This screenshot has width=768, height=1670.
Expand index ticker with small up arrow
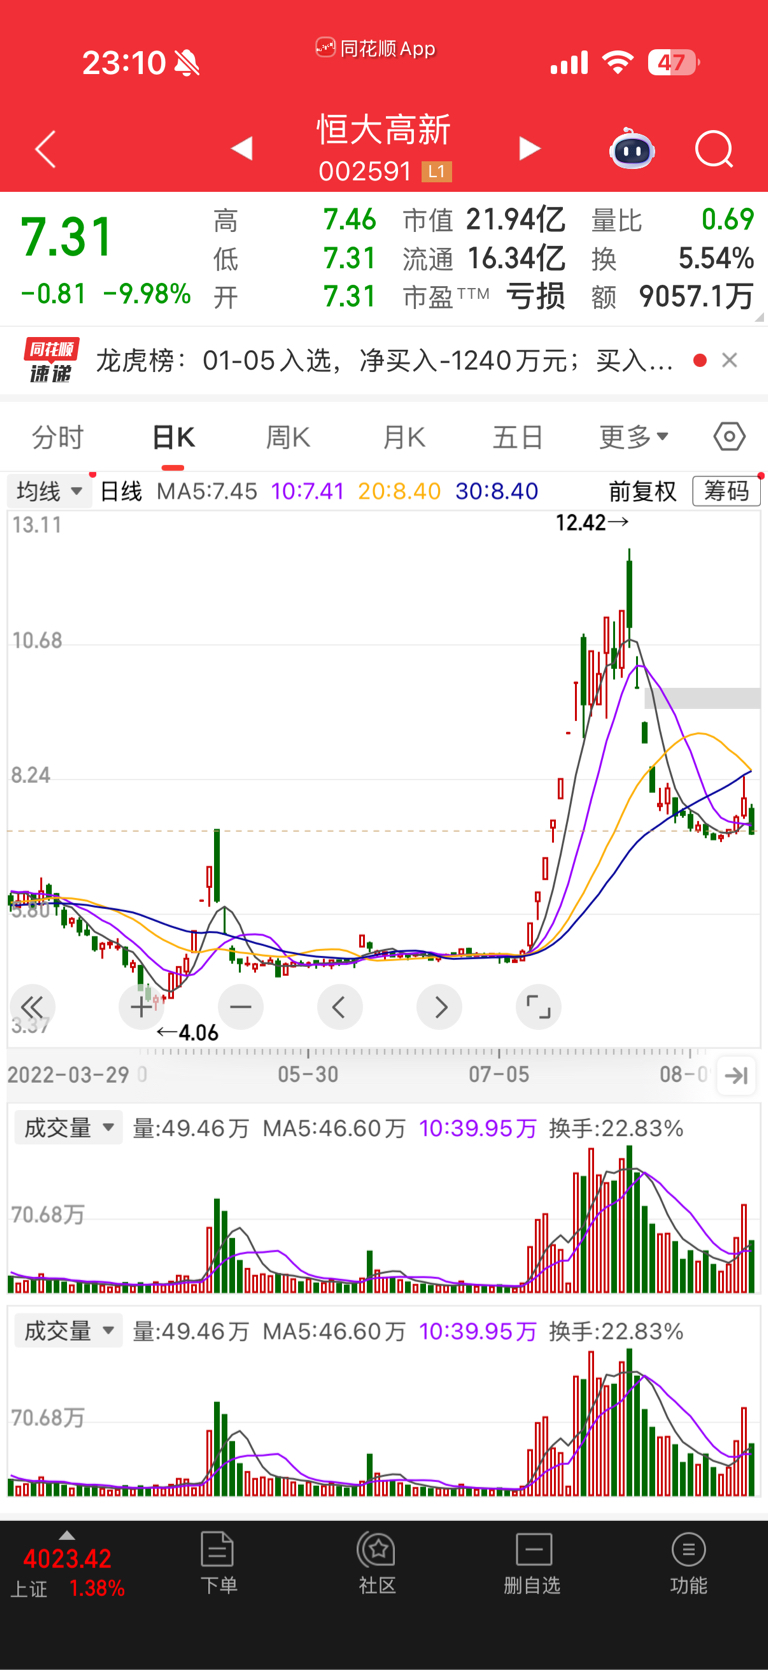[x=67, y=1535]
